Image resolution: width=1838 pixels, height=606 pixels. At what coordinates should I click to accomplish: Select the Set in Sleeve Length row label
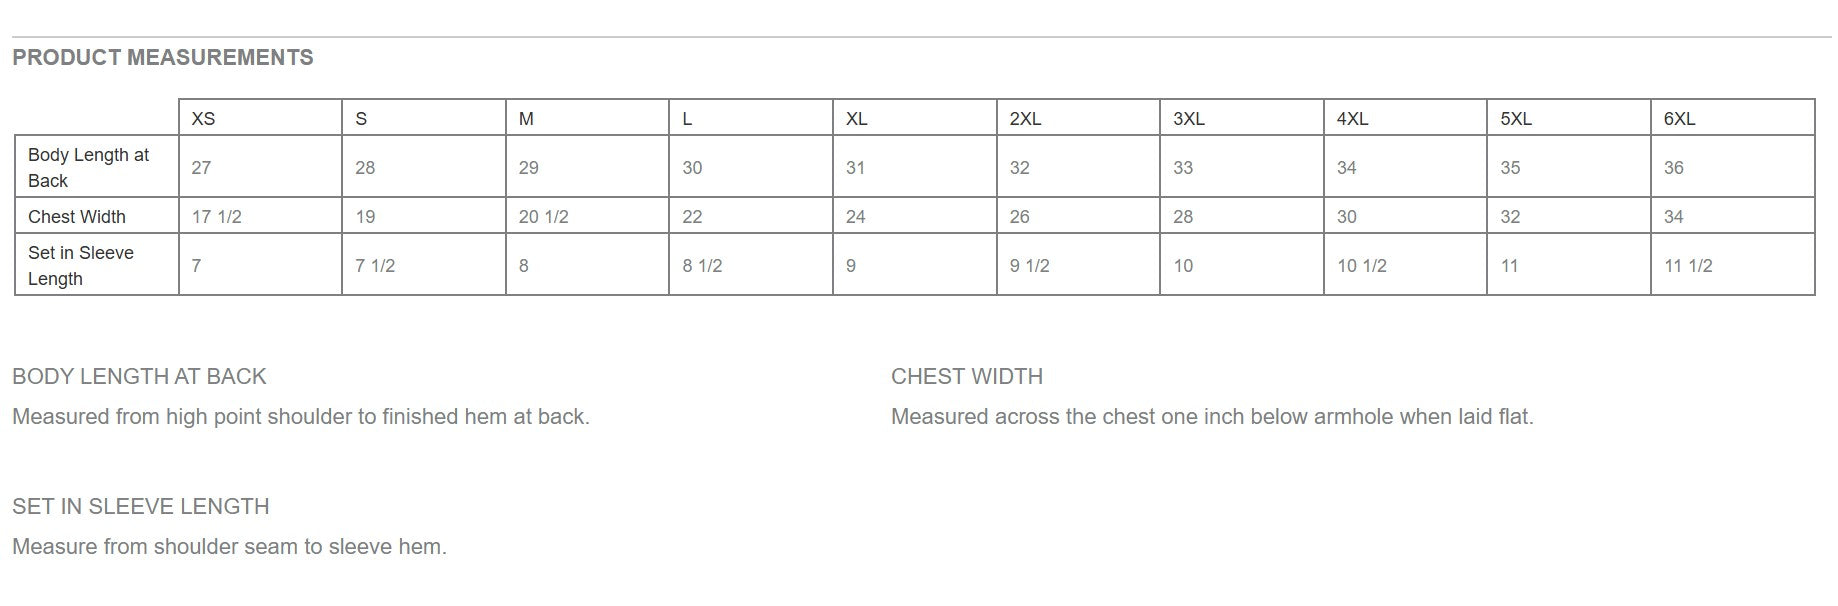(80, 265)
